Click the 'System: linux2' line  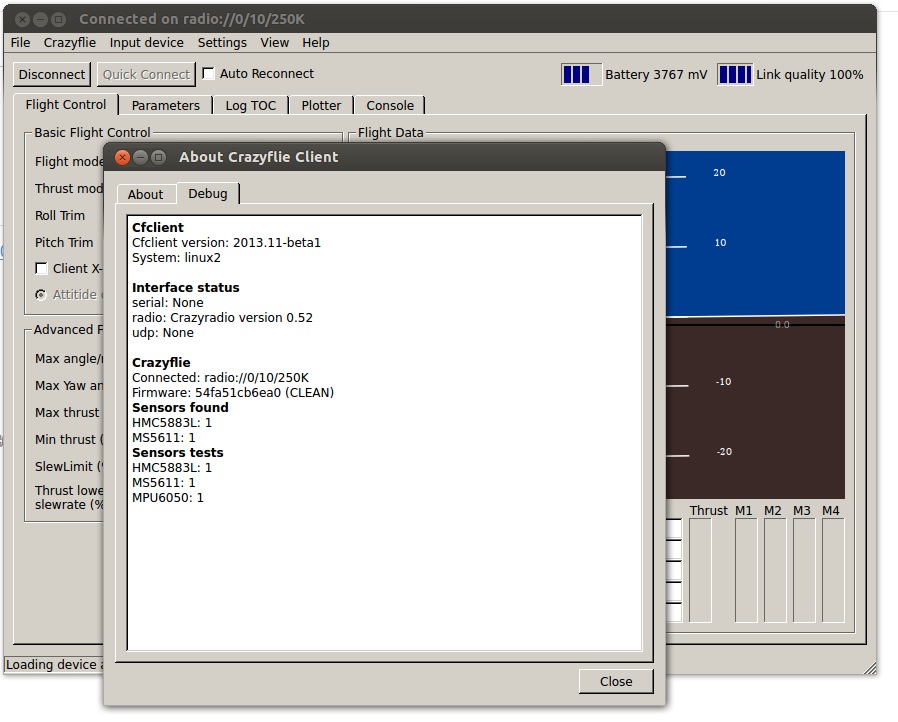176,258
